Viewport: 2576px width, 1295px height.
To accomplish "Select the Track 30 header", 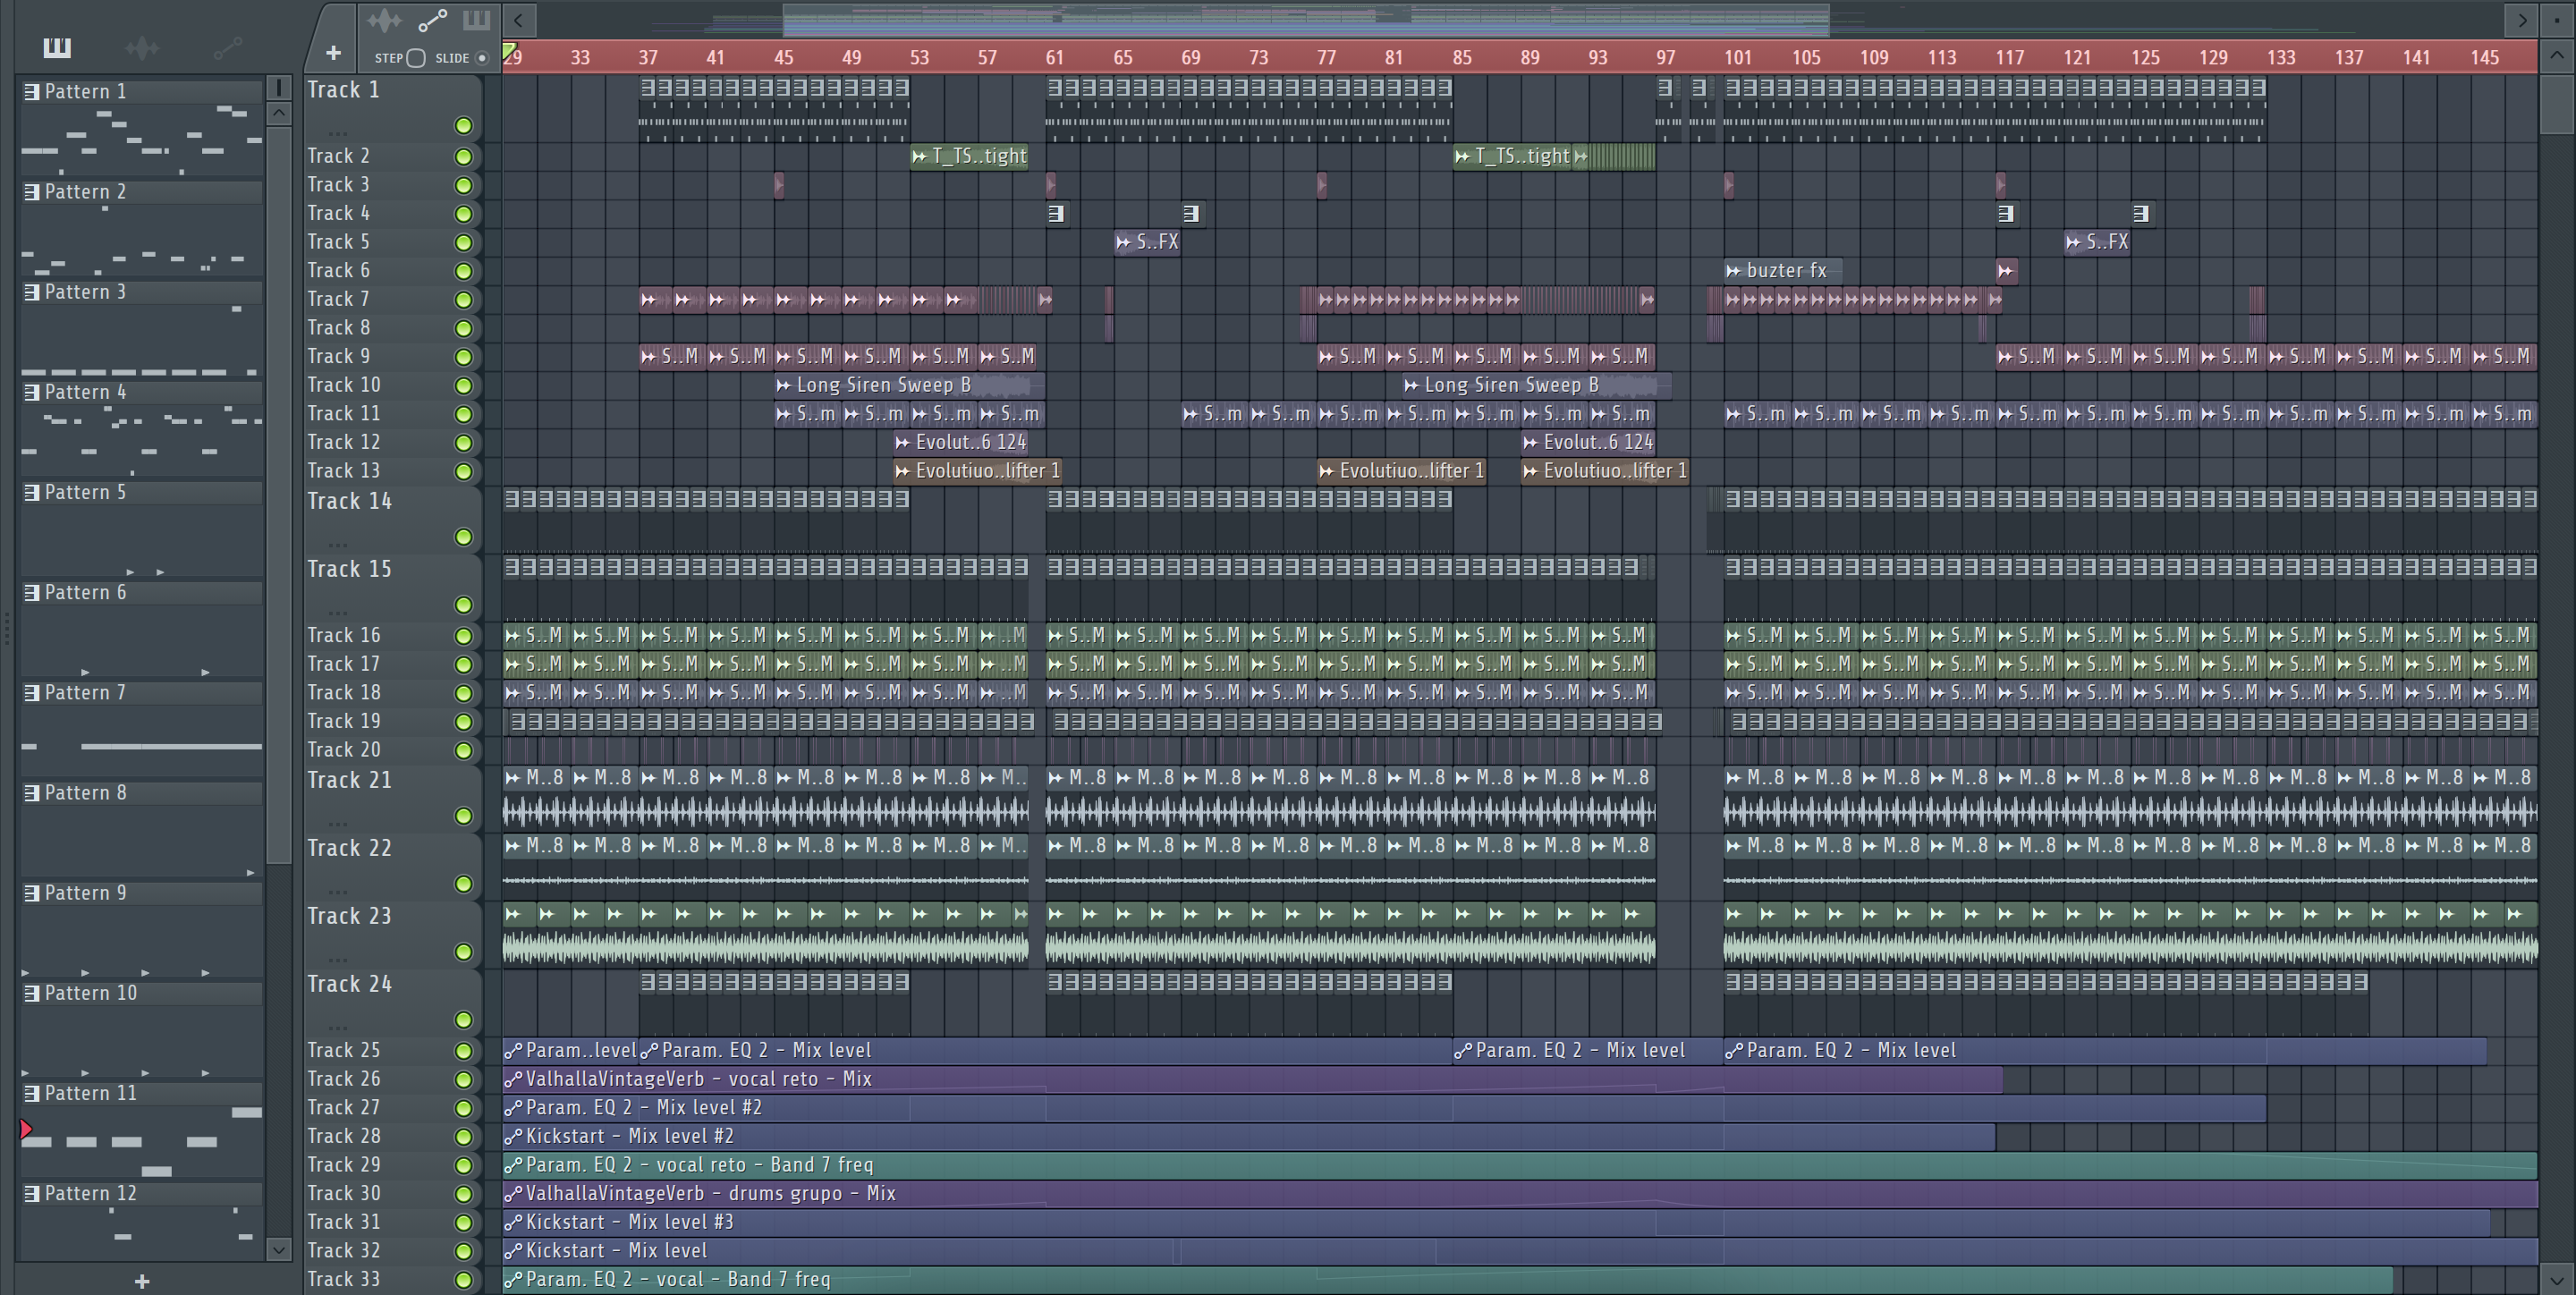I will pos(392,1194).
